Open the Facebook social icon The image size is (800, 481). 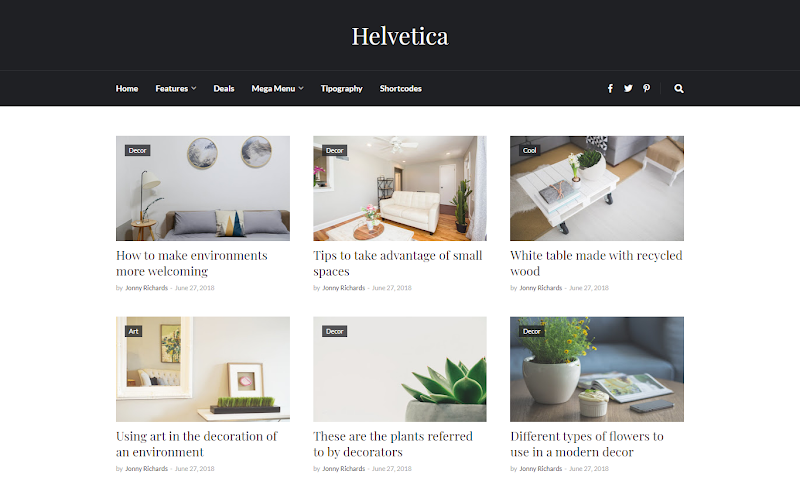(x=610, y=89)
